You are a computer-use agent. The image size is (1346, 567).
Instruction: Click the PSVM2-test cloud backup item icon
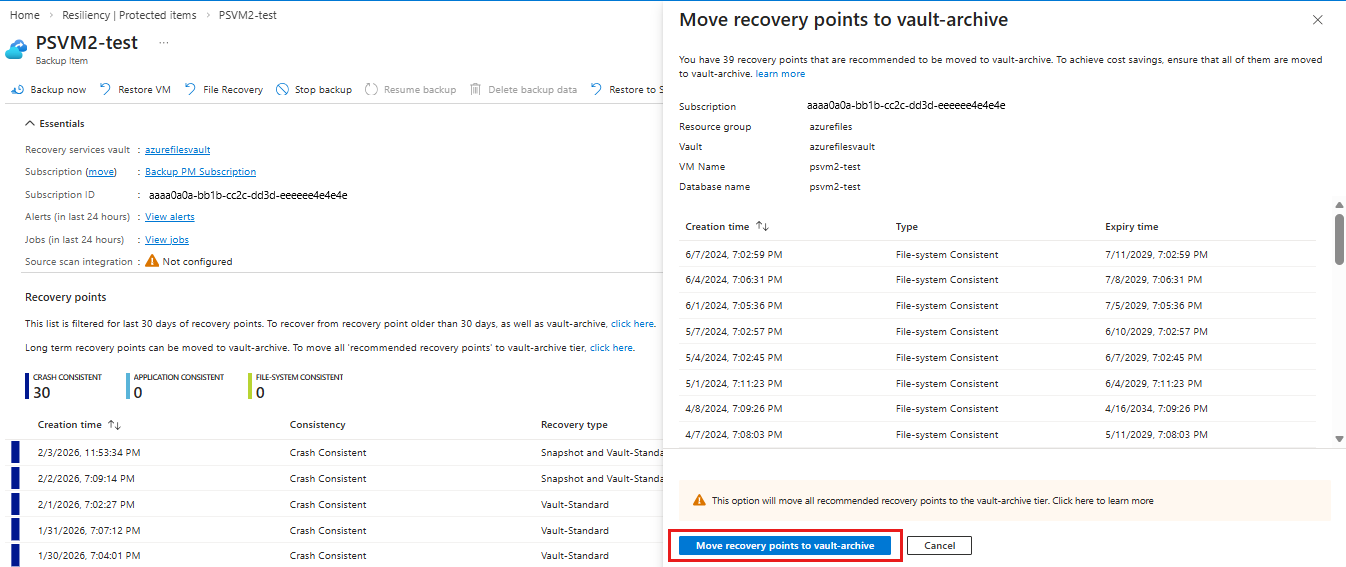pyautogui.click(x=18, y=48)
